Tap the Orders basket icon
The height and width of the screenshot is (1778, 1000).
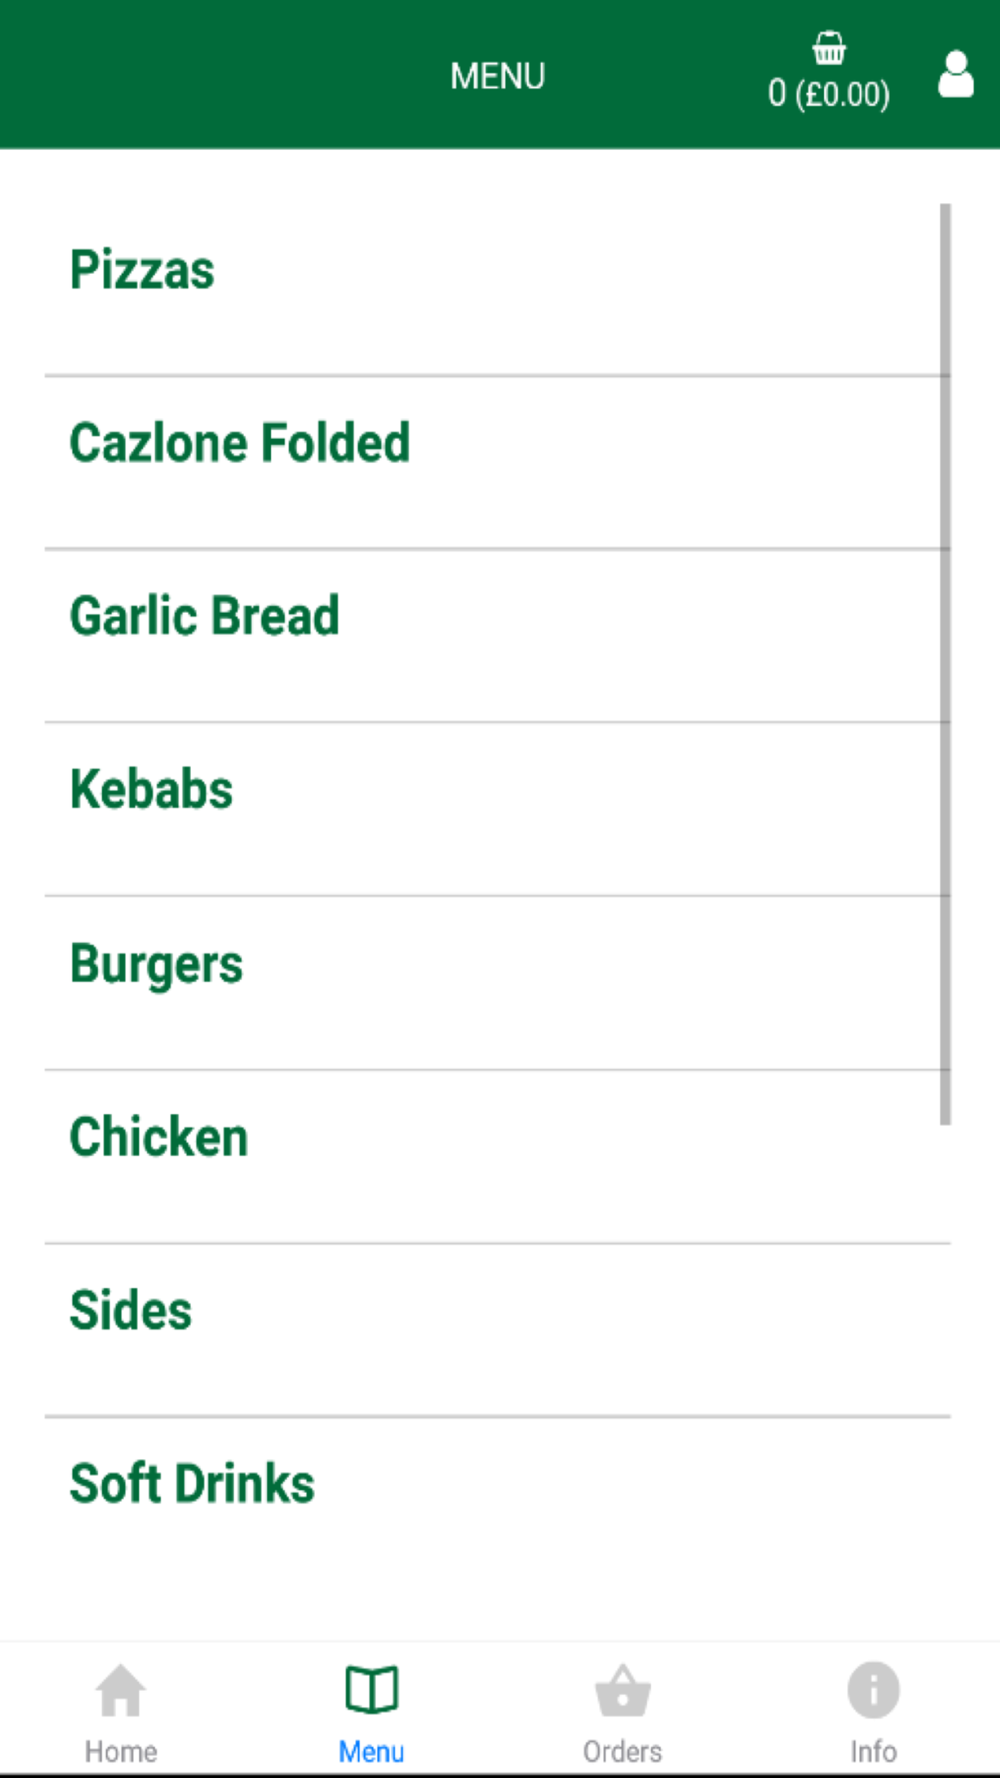click(623, 1690)
